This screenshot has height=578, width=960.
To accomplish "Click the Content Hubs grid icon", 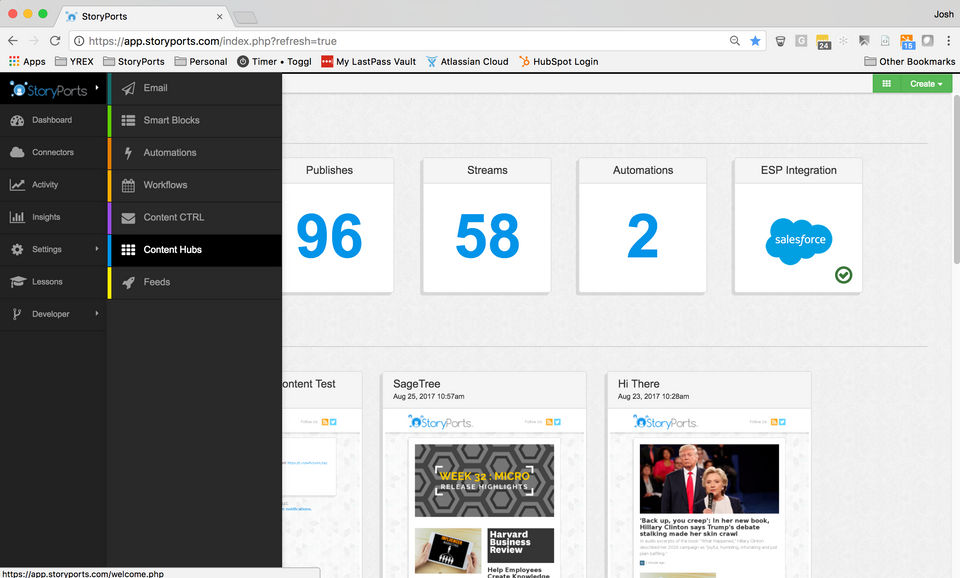I will click(128, 250).
